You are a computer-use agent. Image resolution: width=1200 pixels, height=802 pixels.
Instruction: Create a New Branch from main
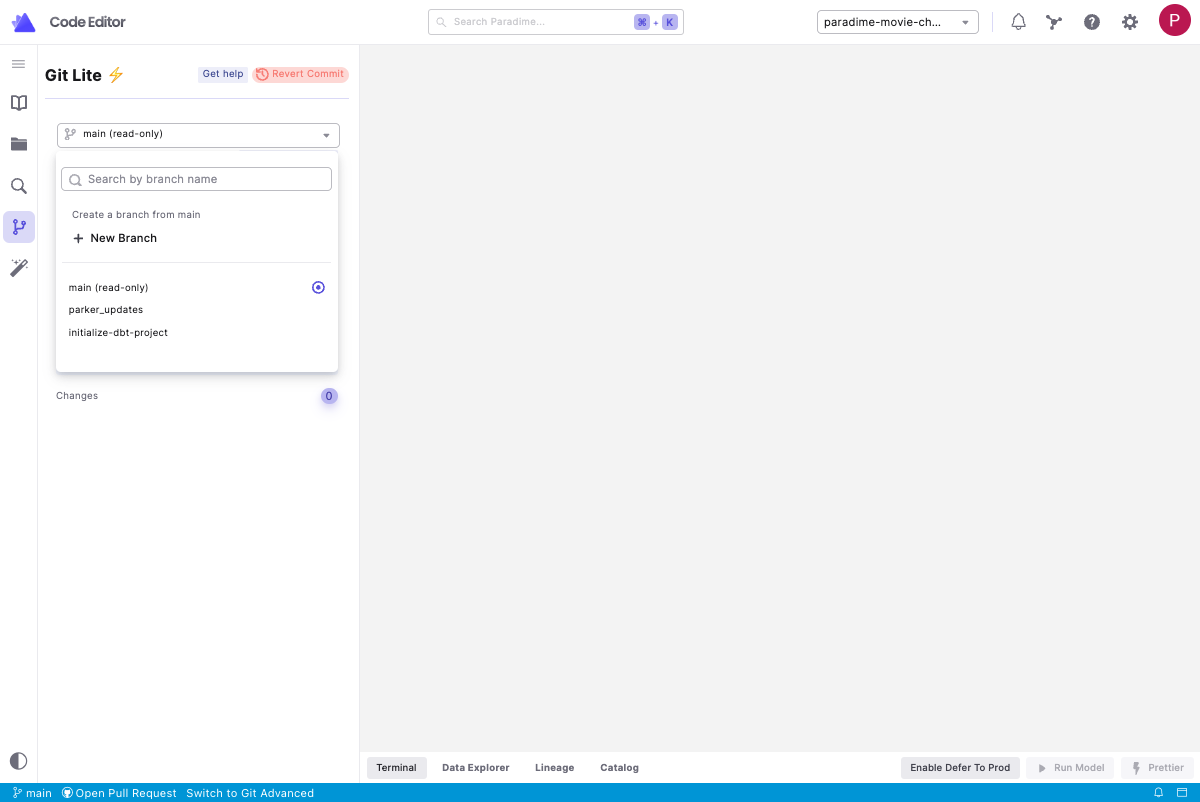click(115, 238)
